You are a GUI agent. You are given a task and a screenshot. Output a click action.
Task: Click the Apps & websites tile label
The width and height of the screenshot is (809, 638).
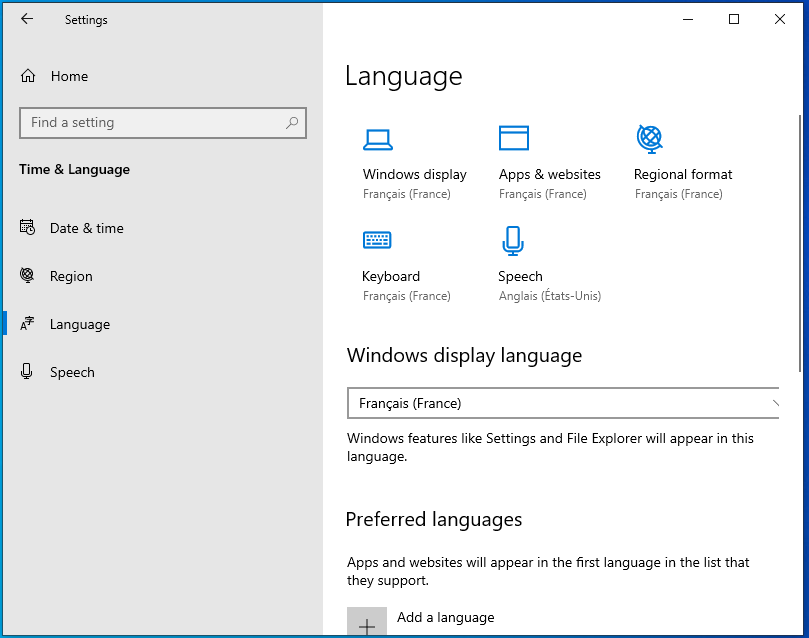549,174
